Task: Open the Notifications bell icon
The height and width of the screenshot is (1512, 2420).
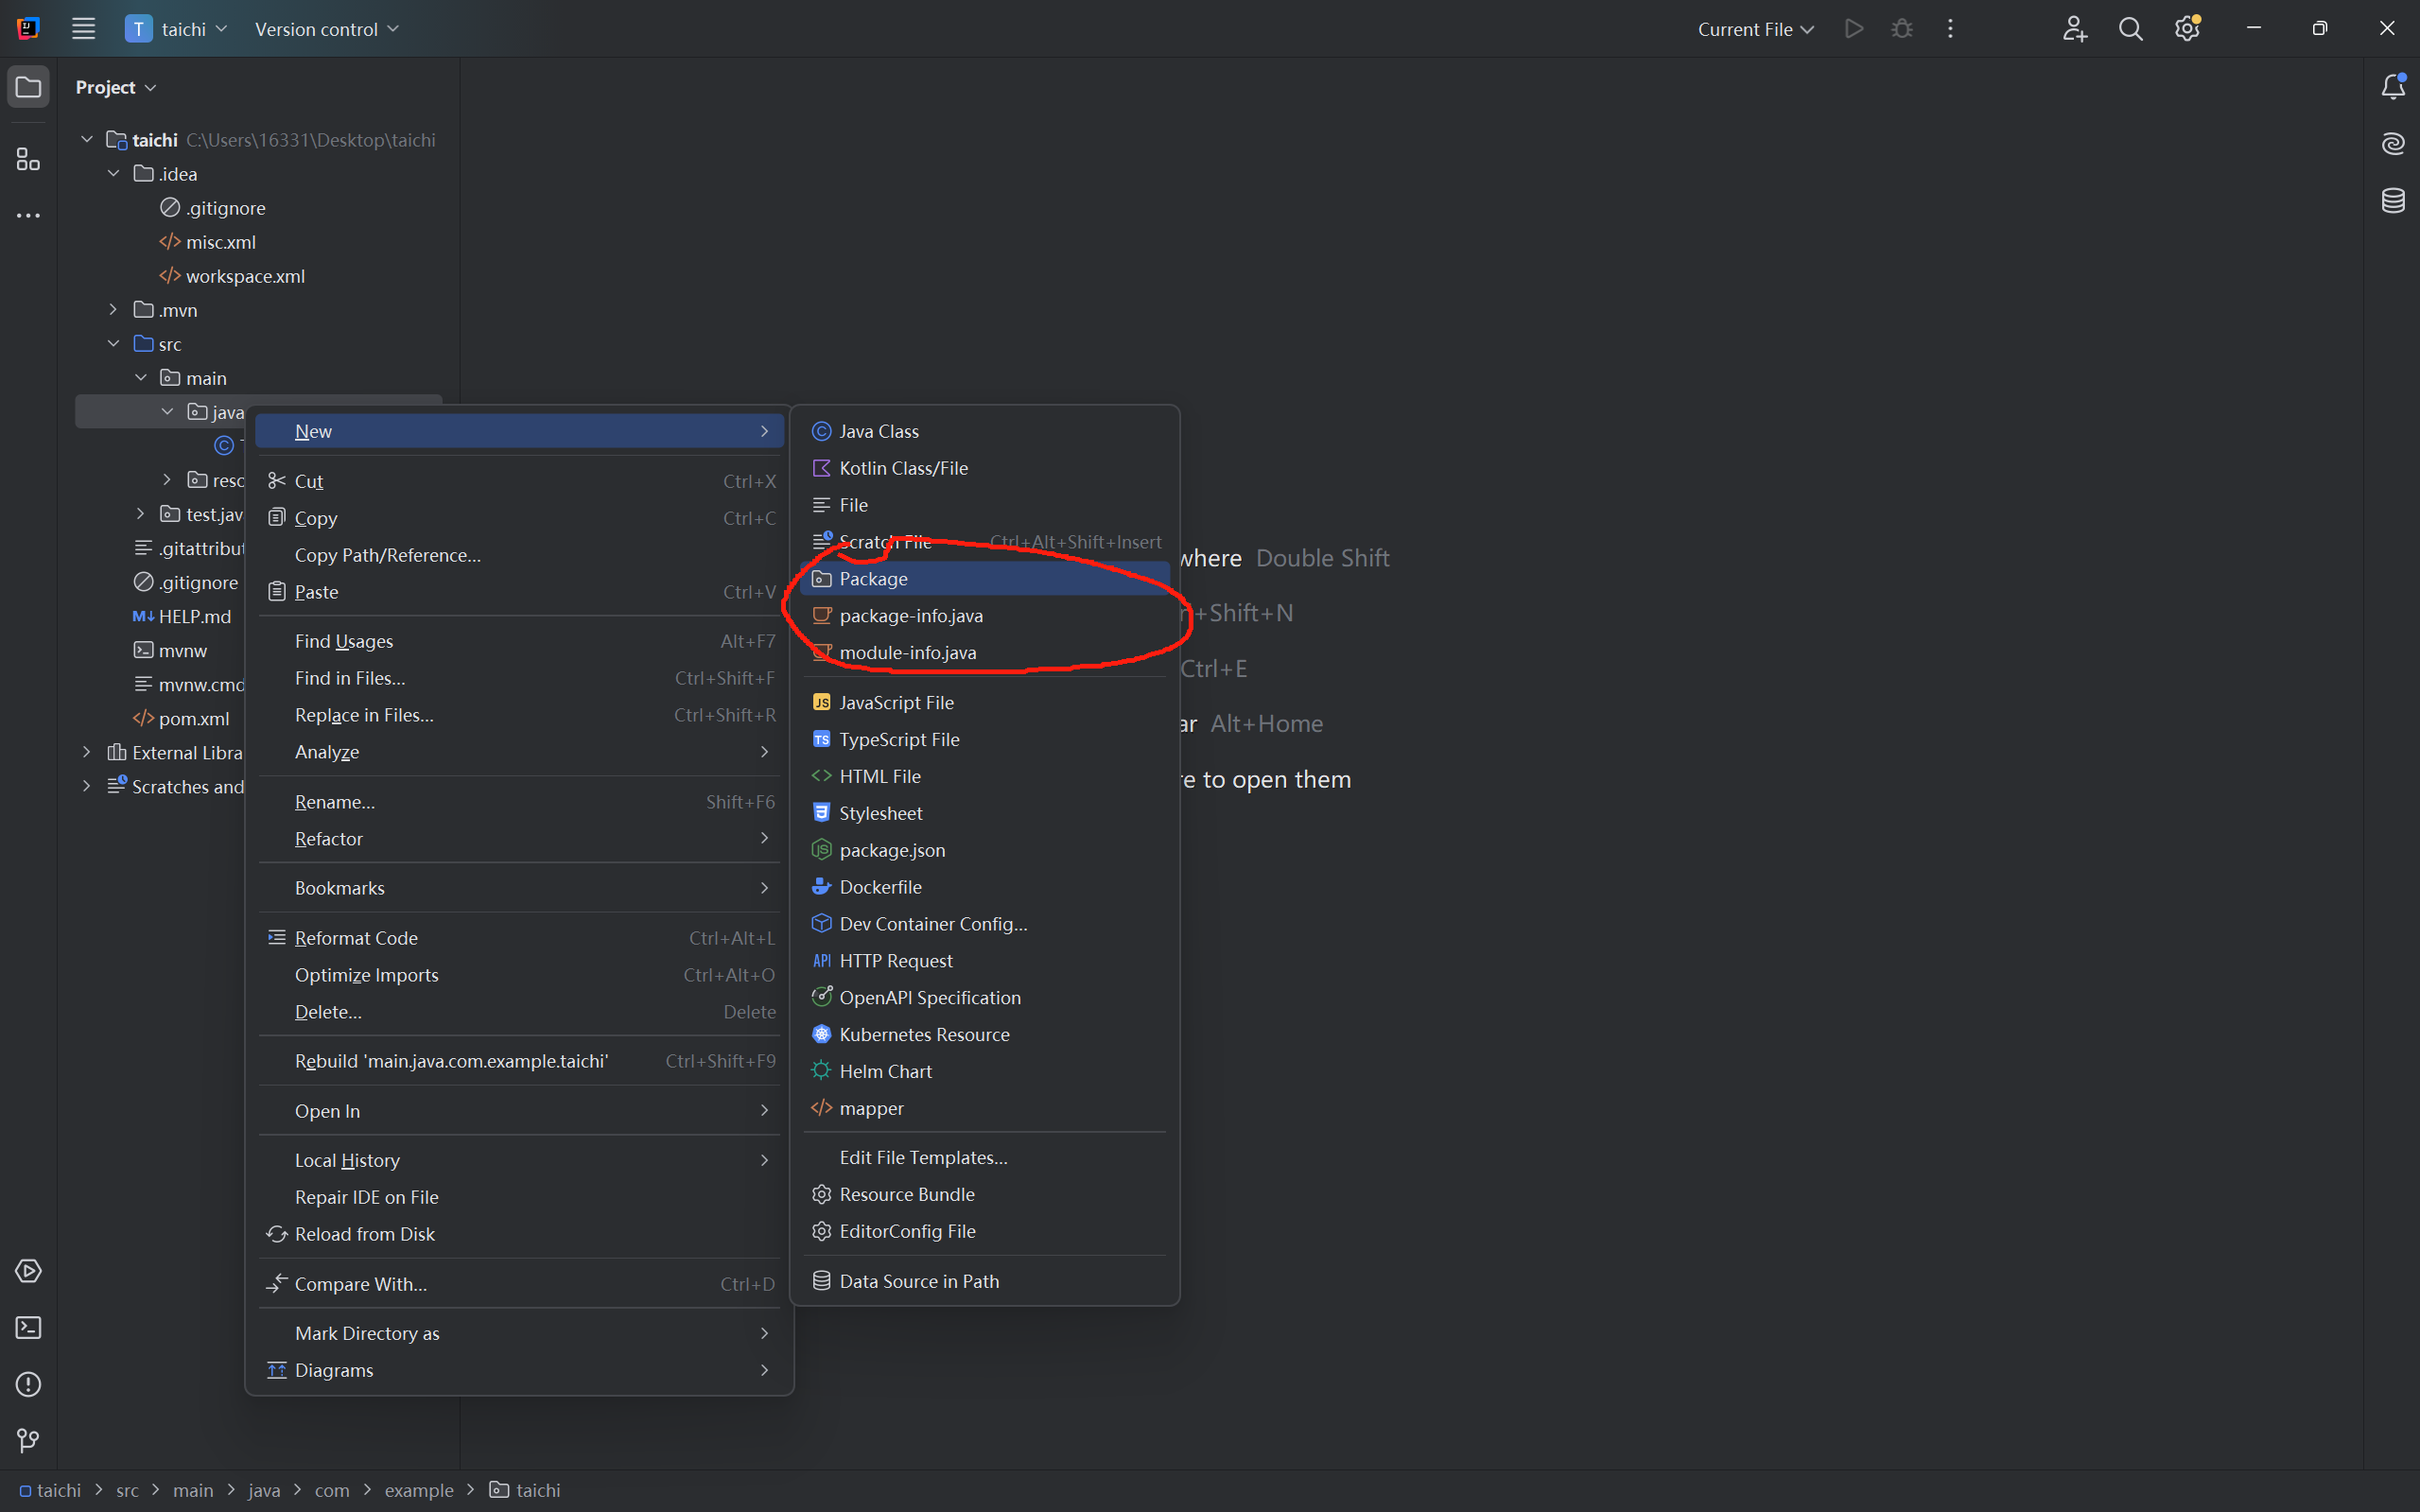Action: (x=2392, y=87)
